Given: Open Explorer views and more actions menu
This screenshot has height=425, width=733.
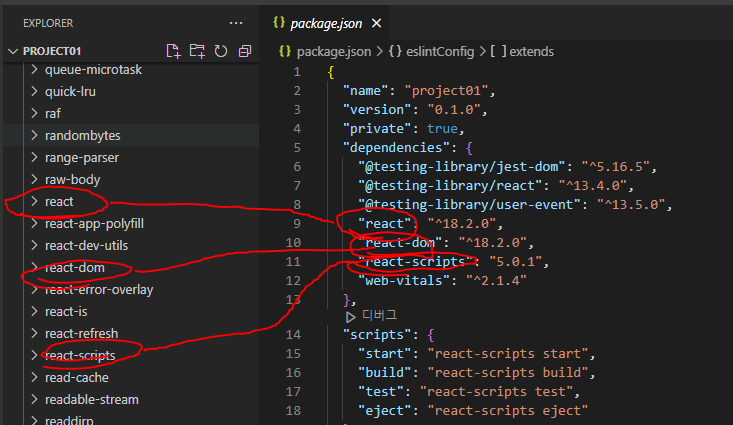Looking at the screenshot, I should [236, 23].
